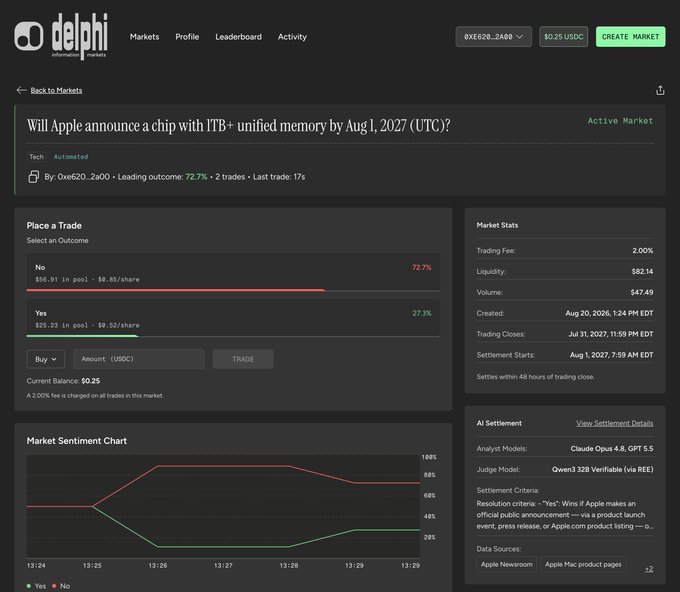The width and height of the screenshot is (680, 592).
Task: Click the leading outcome 72.7% value
Action: pos(196,177)
